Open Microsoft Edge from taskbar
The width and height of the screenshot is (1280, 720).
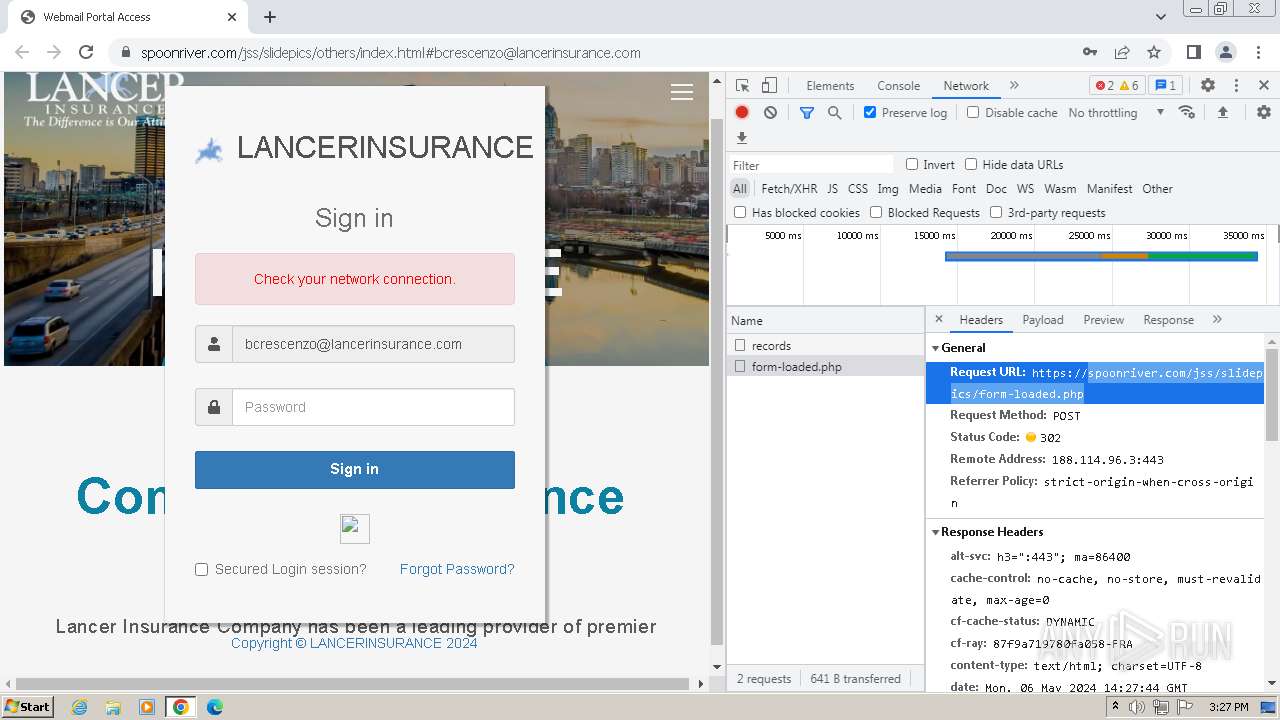pyautogui.click(x=214, y=707)
